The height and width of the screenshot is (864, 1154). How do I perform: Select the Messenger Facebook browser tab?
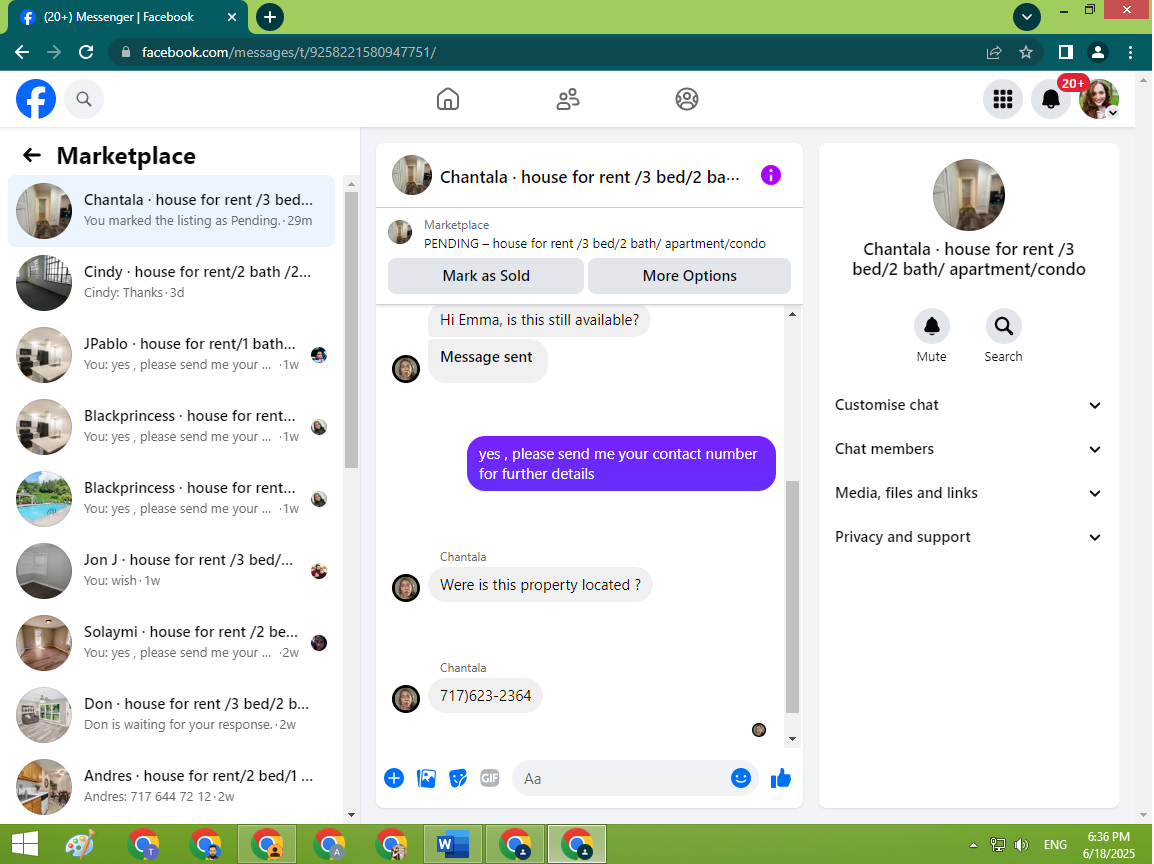(x=127, y=18)
